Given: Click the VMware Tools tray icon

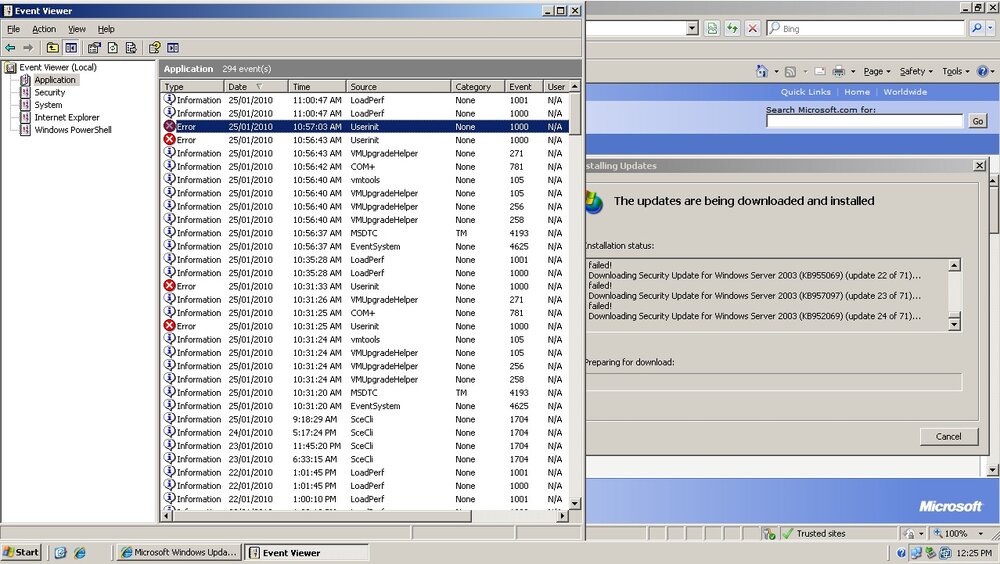Looking at the screenshot, I should (945, 553).
